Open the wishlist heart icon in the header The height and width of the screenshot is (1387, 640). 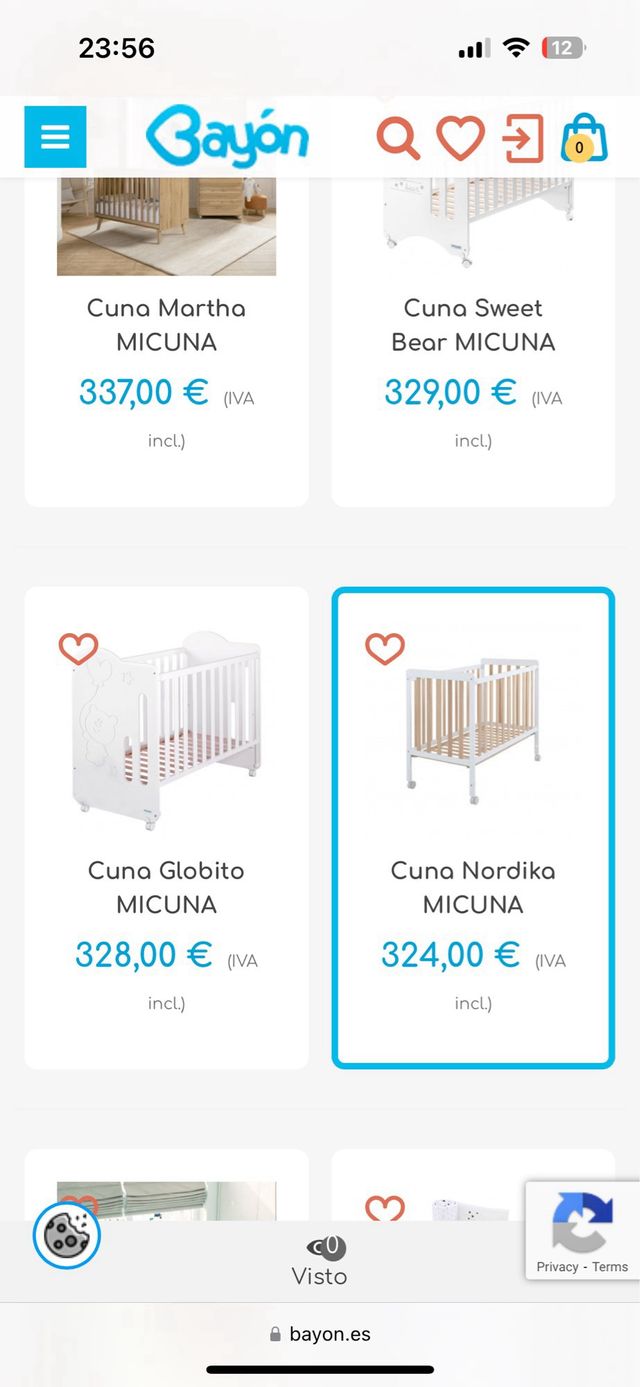coord(459,137)
